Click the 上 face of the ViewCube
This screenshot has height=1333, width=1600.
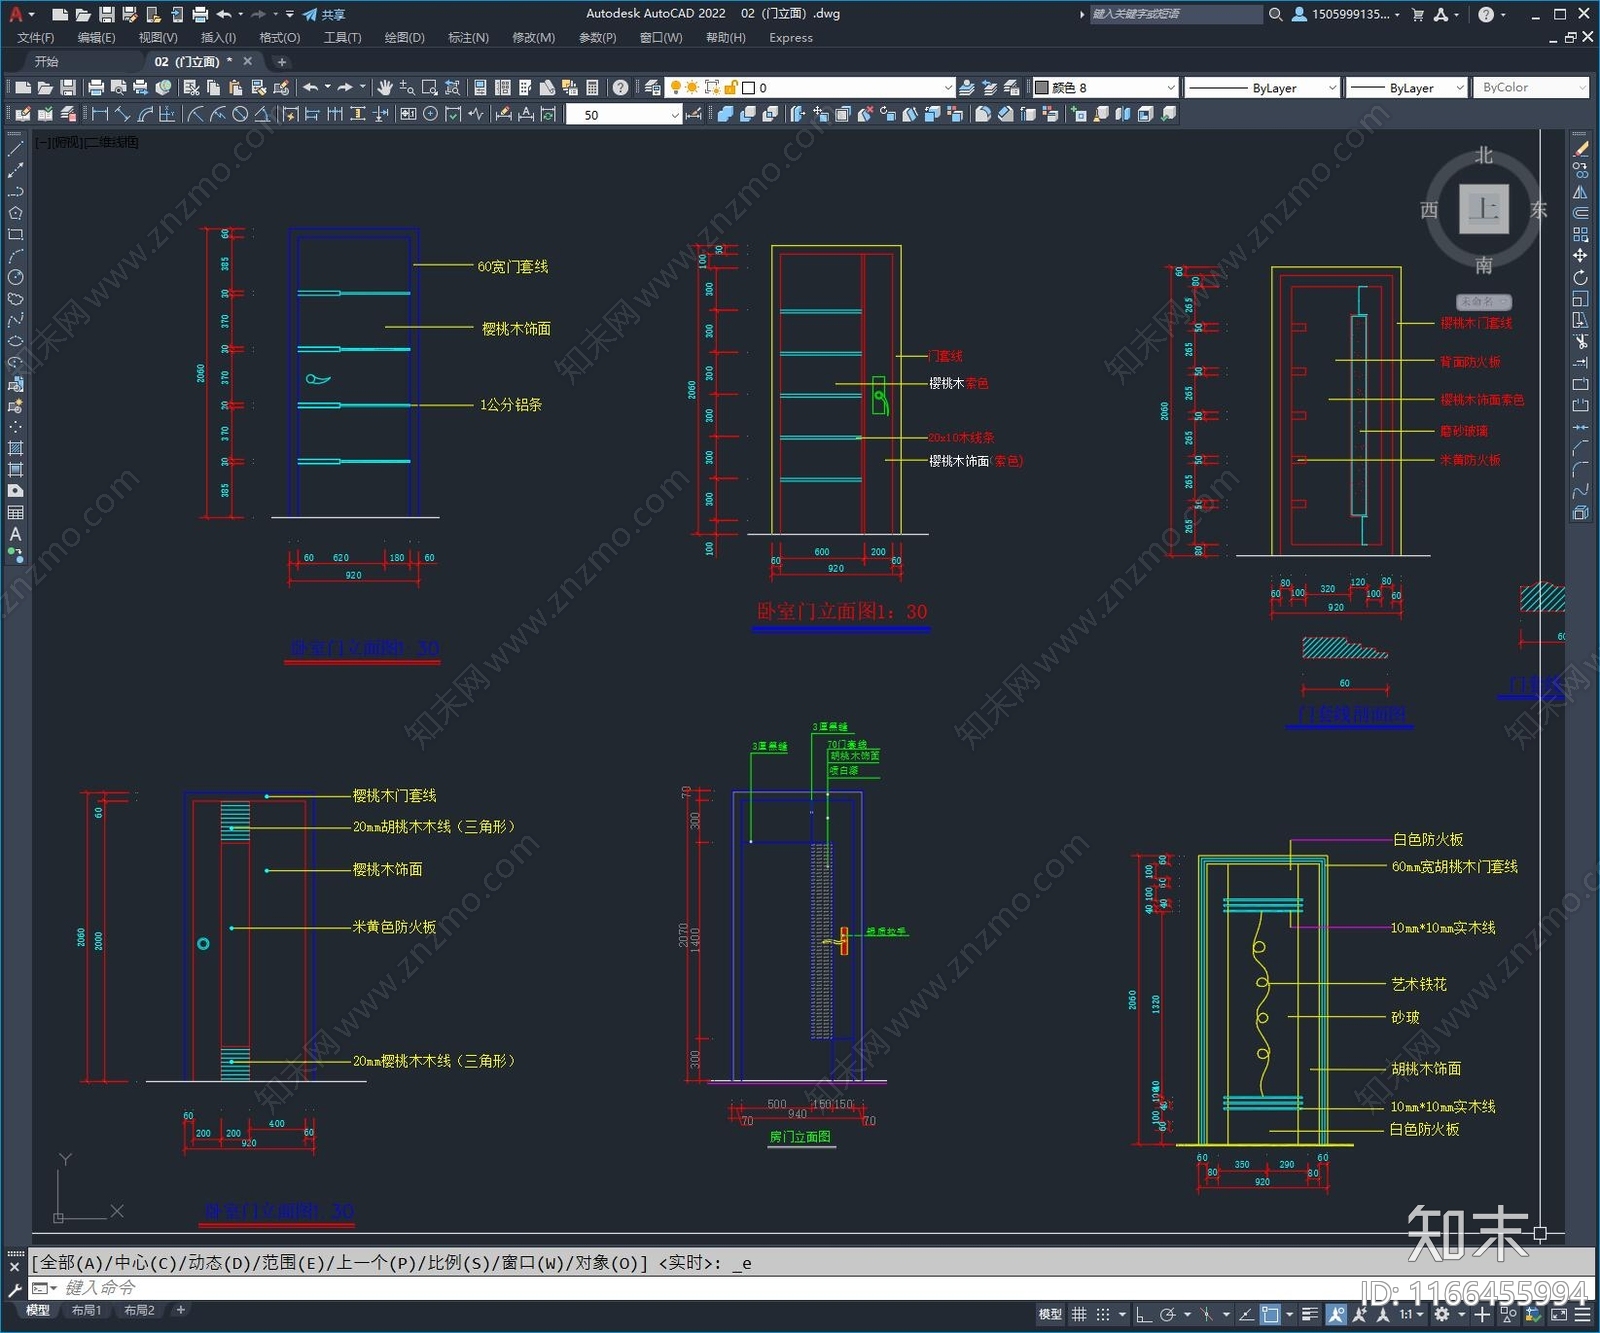(x=1484, y=209)
